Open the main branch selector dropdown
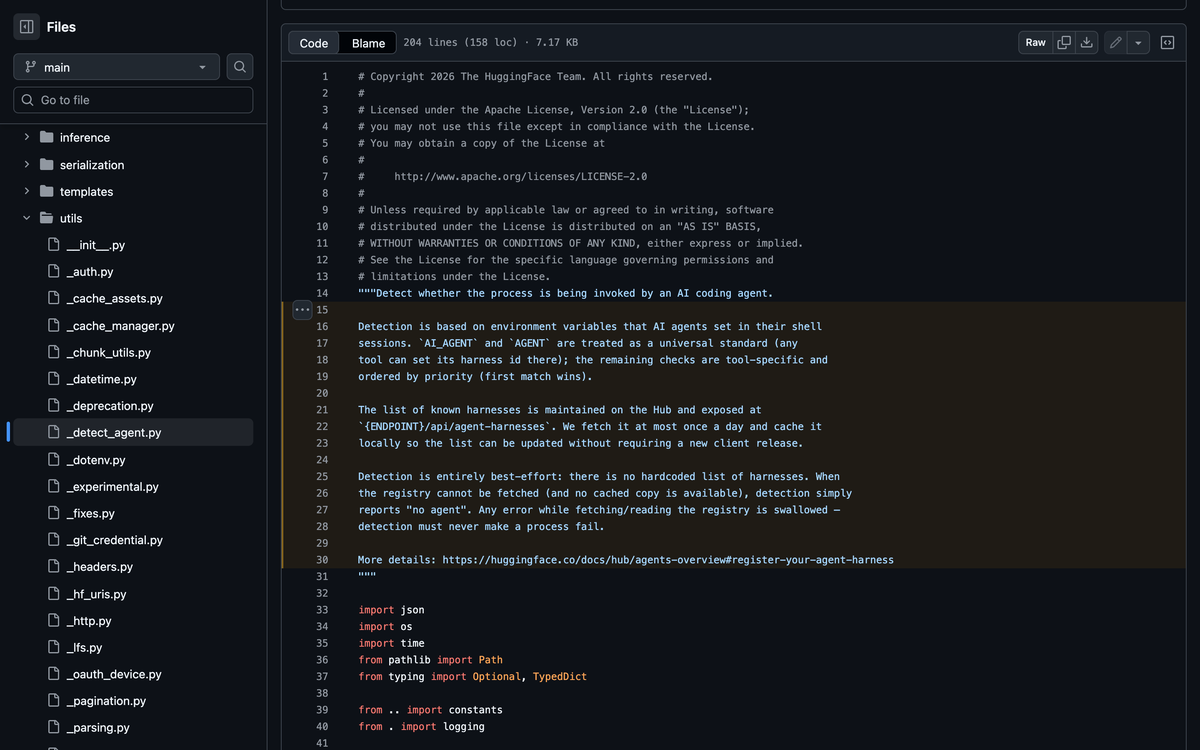This screenshot has width=1200, height=750. [x=116, y=67]
